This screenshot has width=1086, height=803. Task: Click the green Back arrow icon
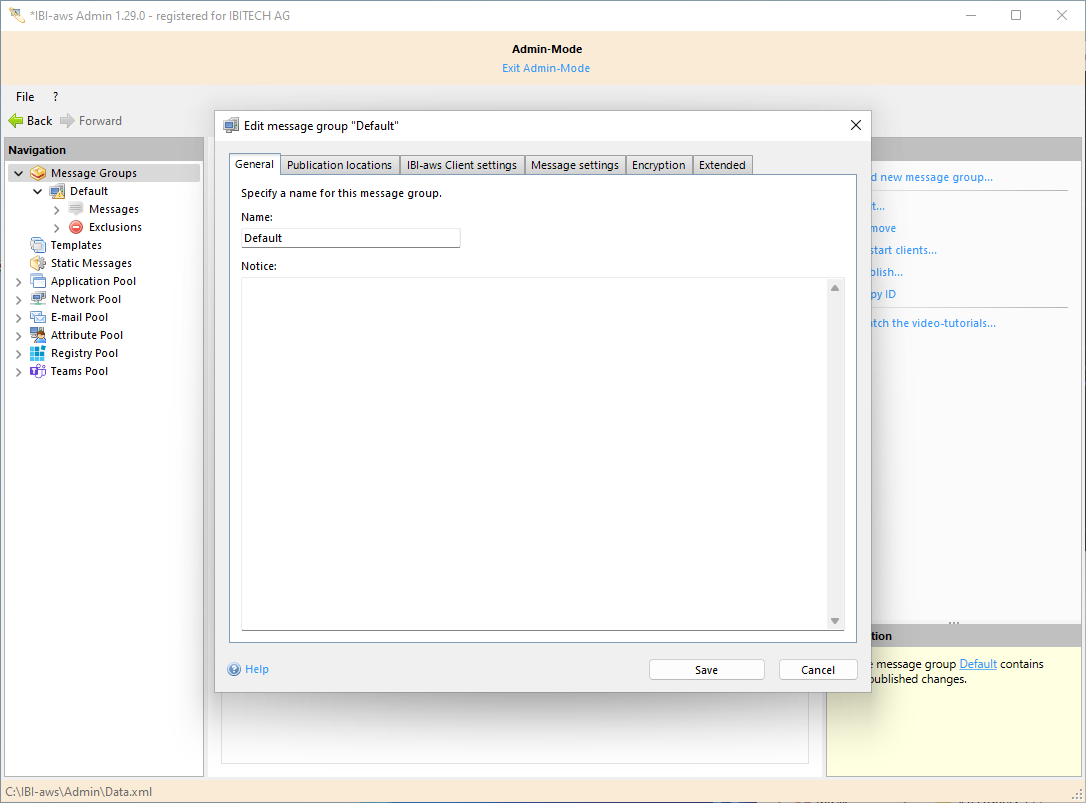coord(16,121)
